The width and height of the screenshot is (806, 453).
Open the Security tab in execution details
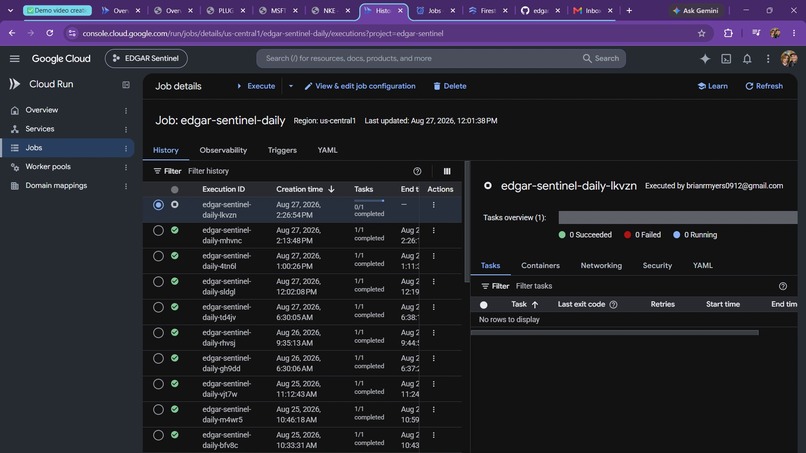pyautogui.click(x=657, y=266)
